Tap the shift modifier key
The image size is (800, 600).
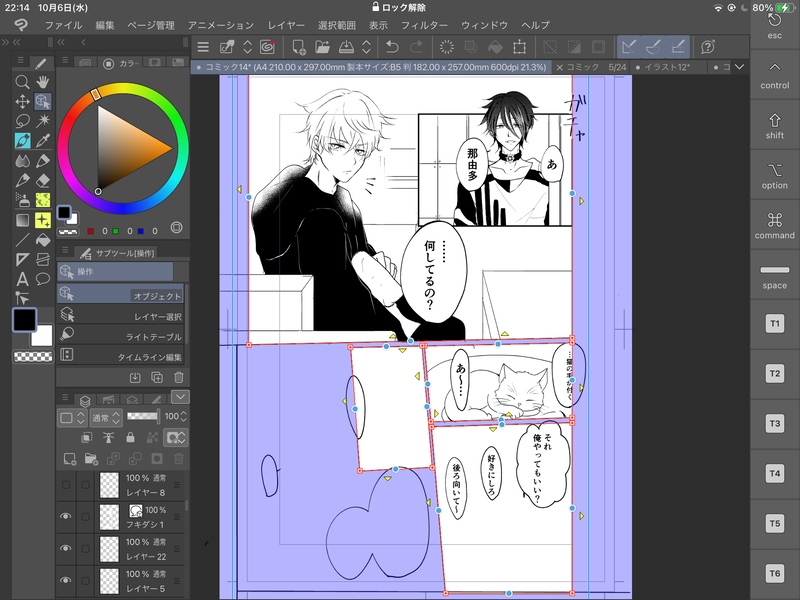[x=774, y=126]
